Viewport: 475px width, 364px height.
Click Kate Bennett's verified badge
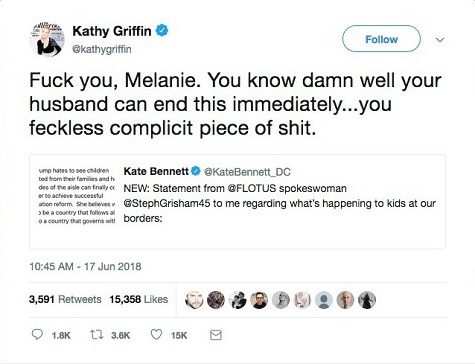tap(195, 171)
